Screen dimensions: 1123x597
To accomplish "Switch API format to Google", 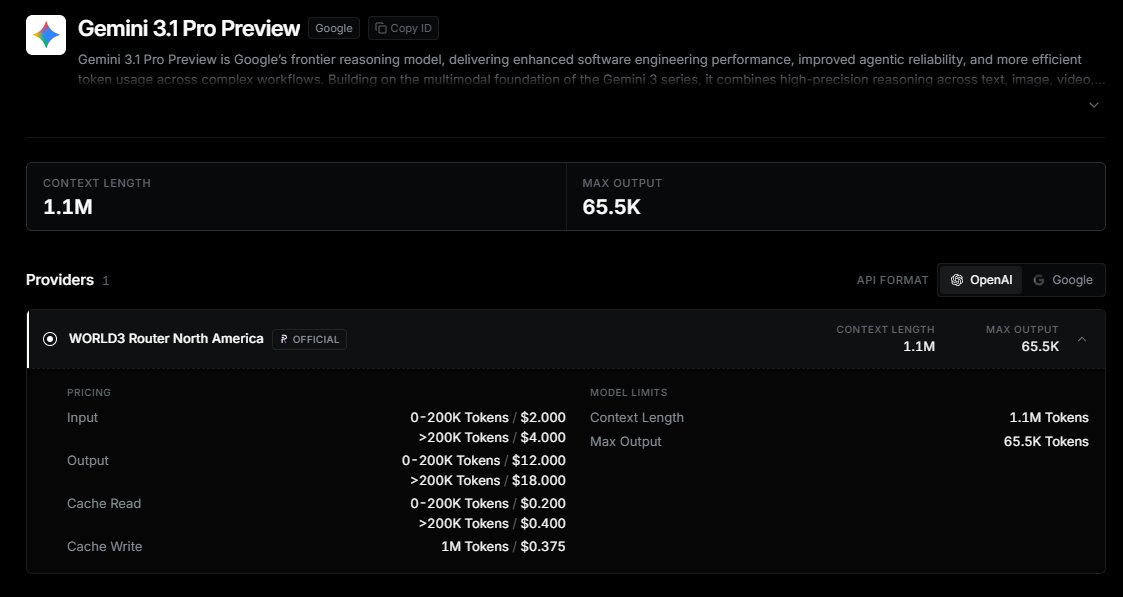I will click(1063, 280).
